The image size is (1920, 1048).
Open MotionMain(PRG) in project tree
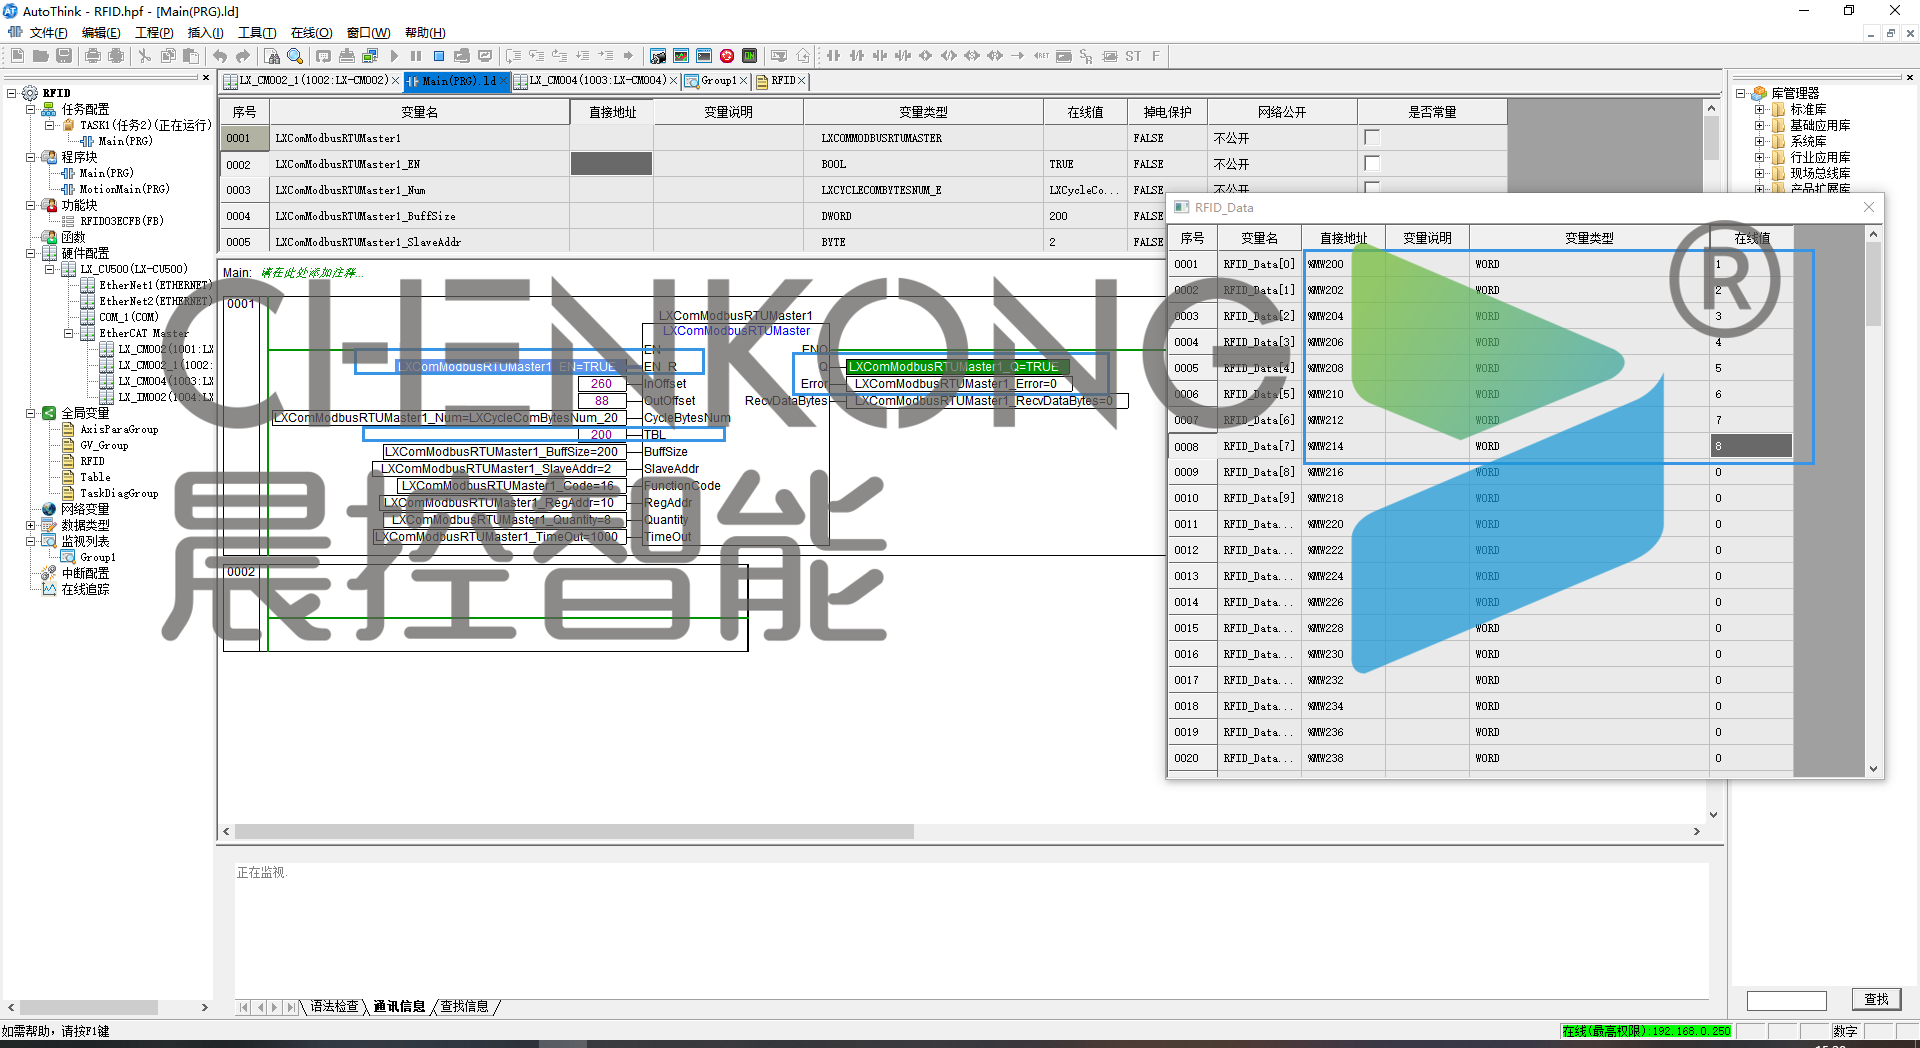point(124,189)
